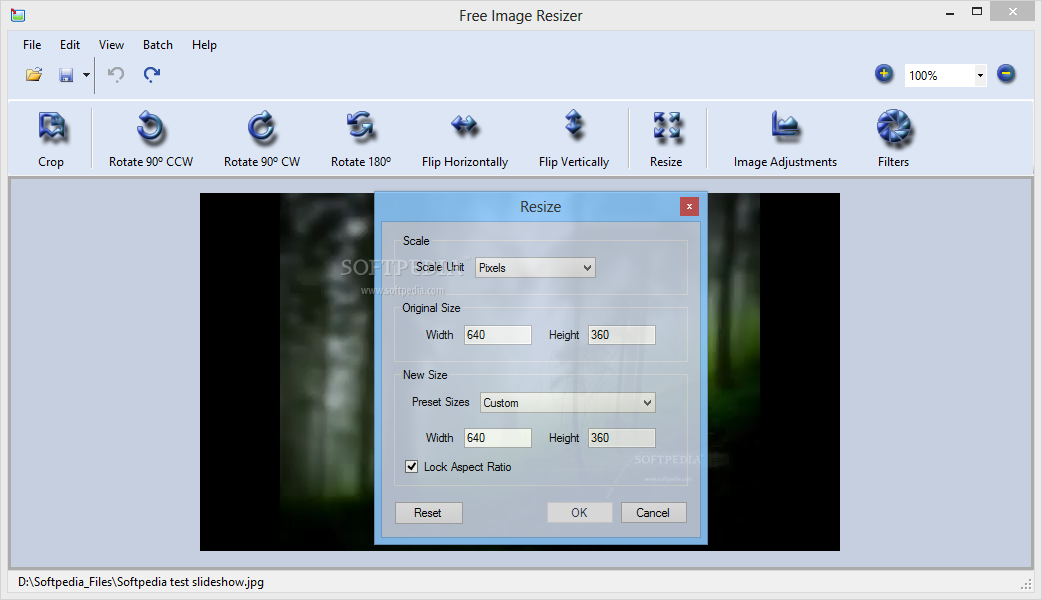Open Image Adjustments
Image resolution: width=1042 pixels, height=600 pixels.
point(785,139)
